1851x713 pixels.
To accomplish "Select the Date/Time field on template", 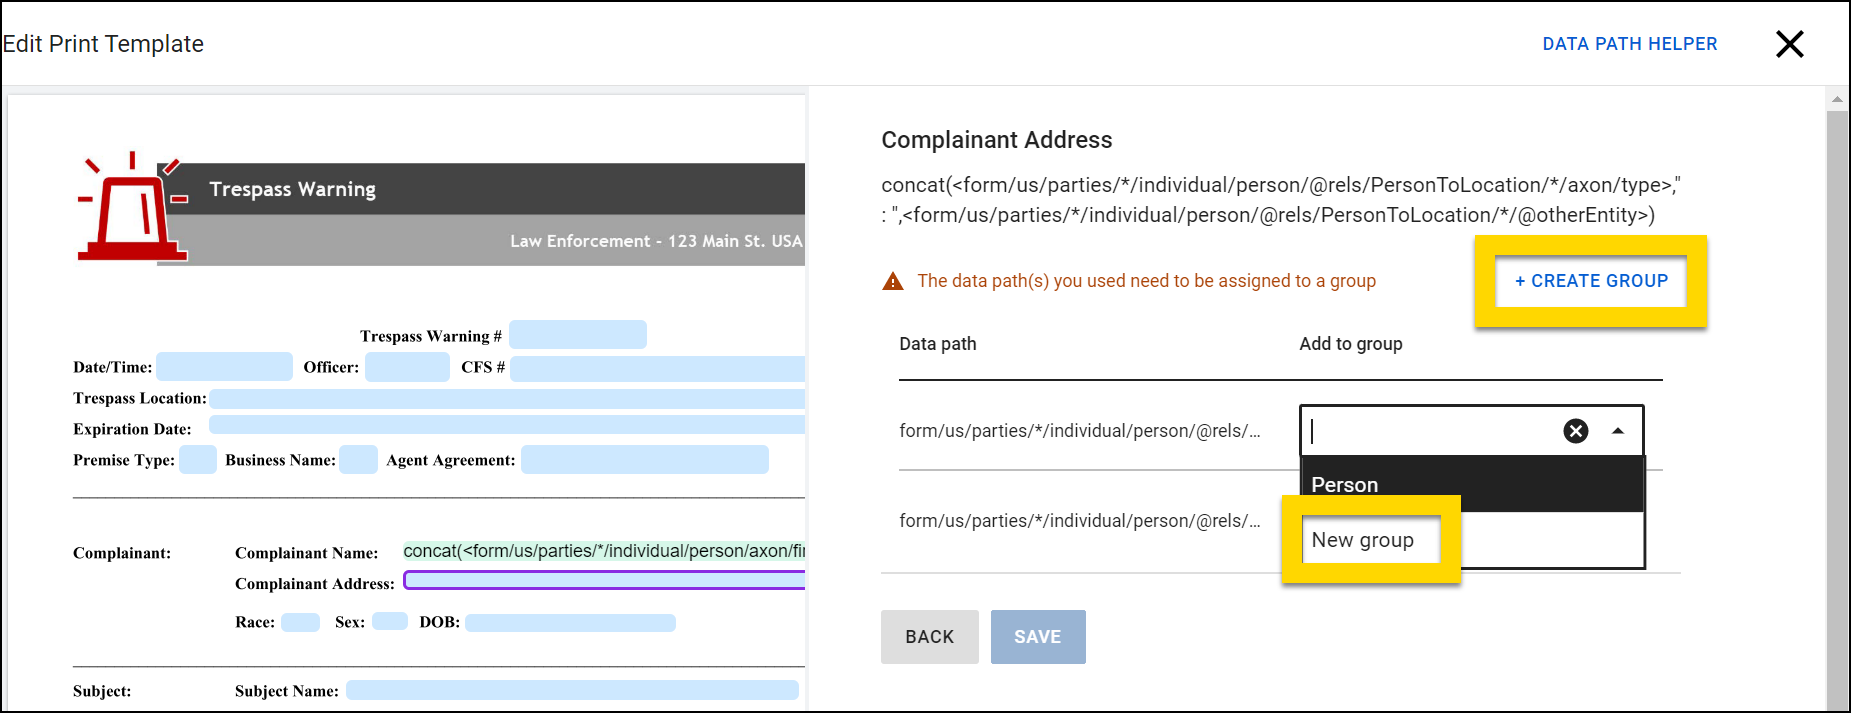I will (x=224, y=367).
